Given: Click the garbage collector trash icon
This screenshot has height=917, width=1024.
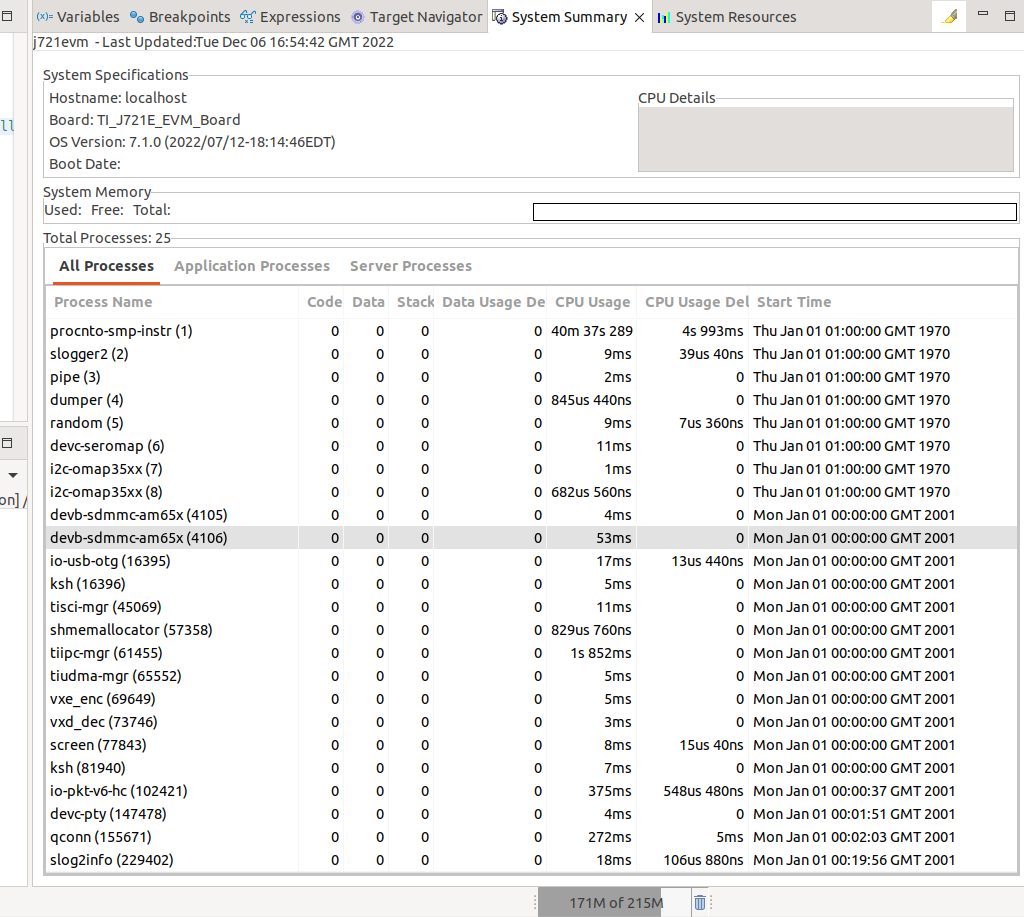Looking at the screenshot, I should pyautogui.click(x=700, y=903).
